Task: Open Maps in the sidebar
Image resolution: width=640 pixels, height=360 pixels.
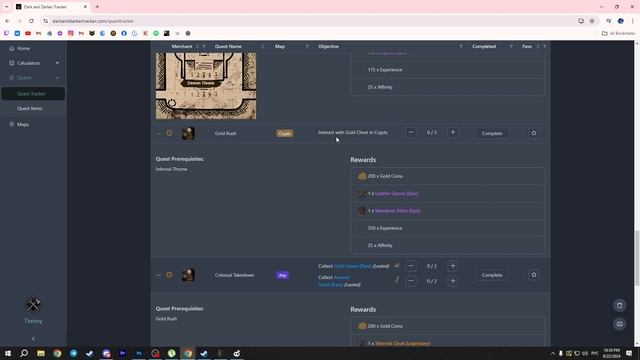Action: (x=33, y=124)
